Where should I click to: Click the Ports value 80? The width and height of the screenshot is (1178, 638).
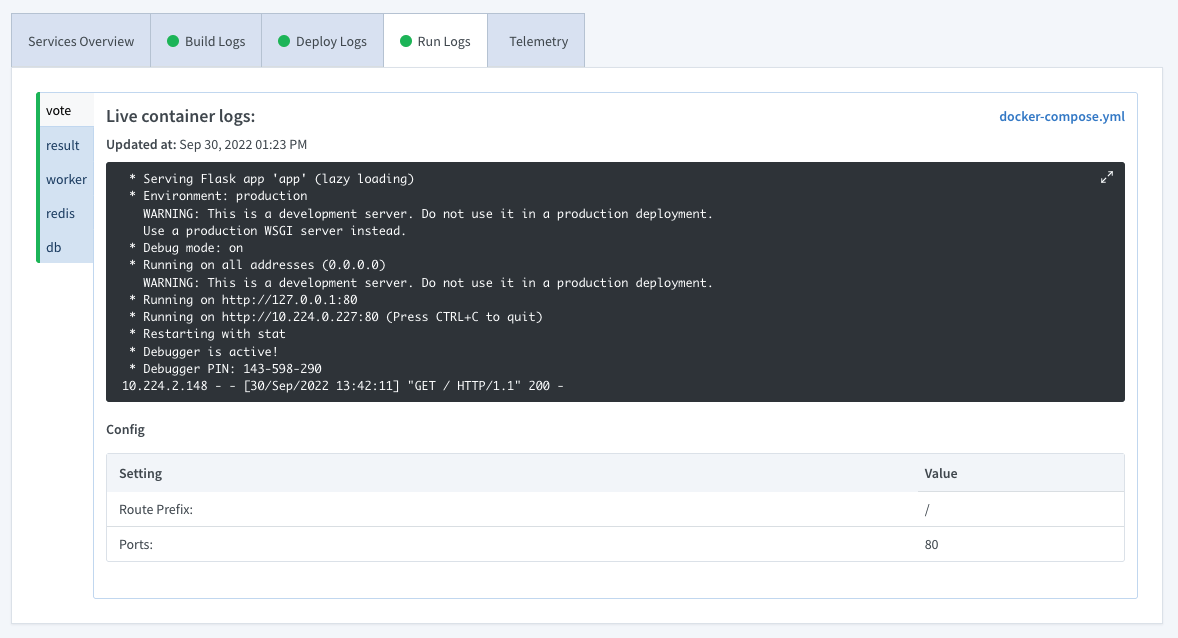(932, 544)
